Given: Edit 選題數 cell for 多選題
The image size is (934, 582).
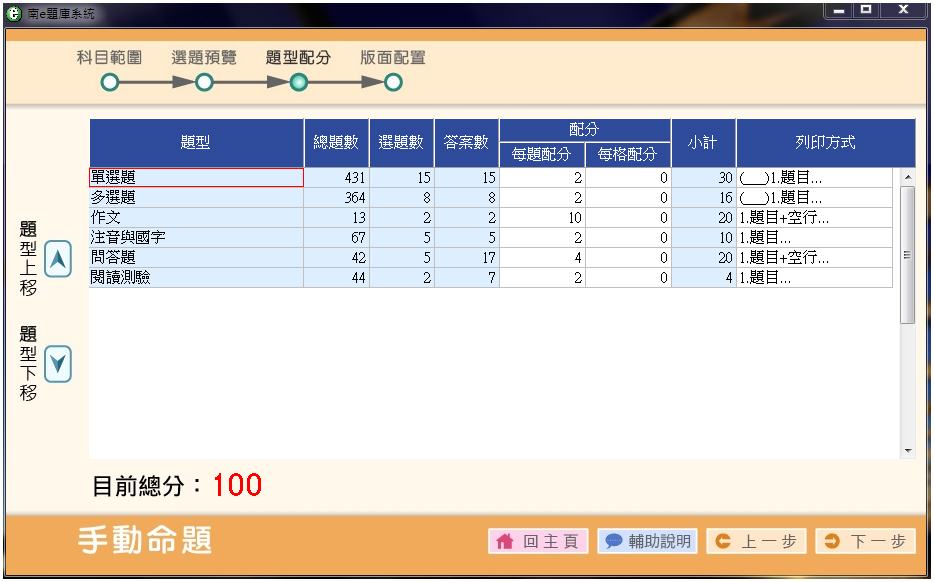Looking at the screenshot, I should click(401, 198).
